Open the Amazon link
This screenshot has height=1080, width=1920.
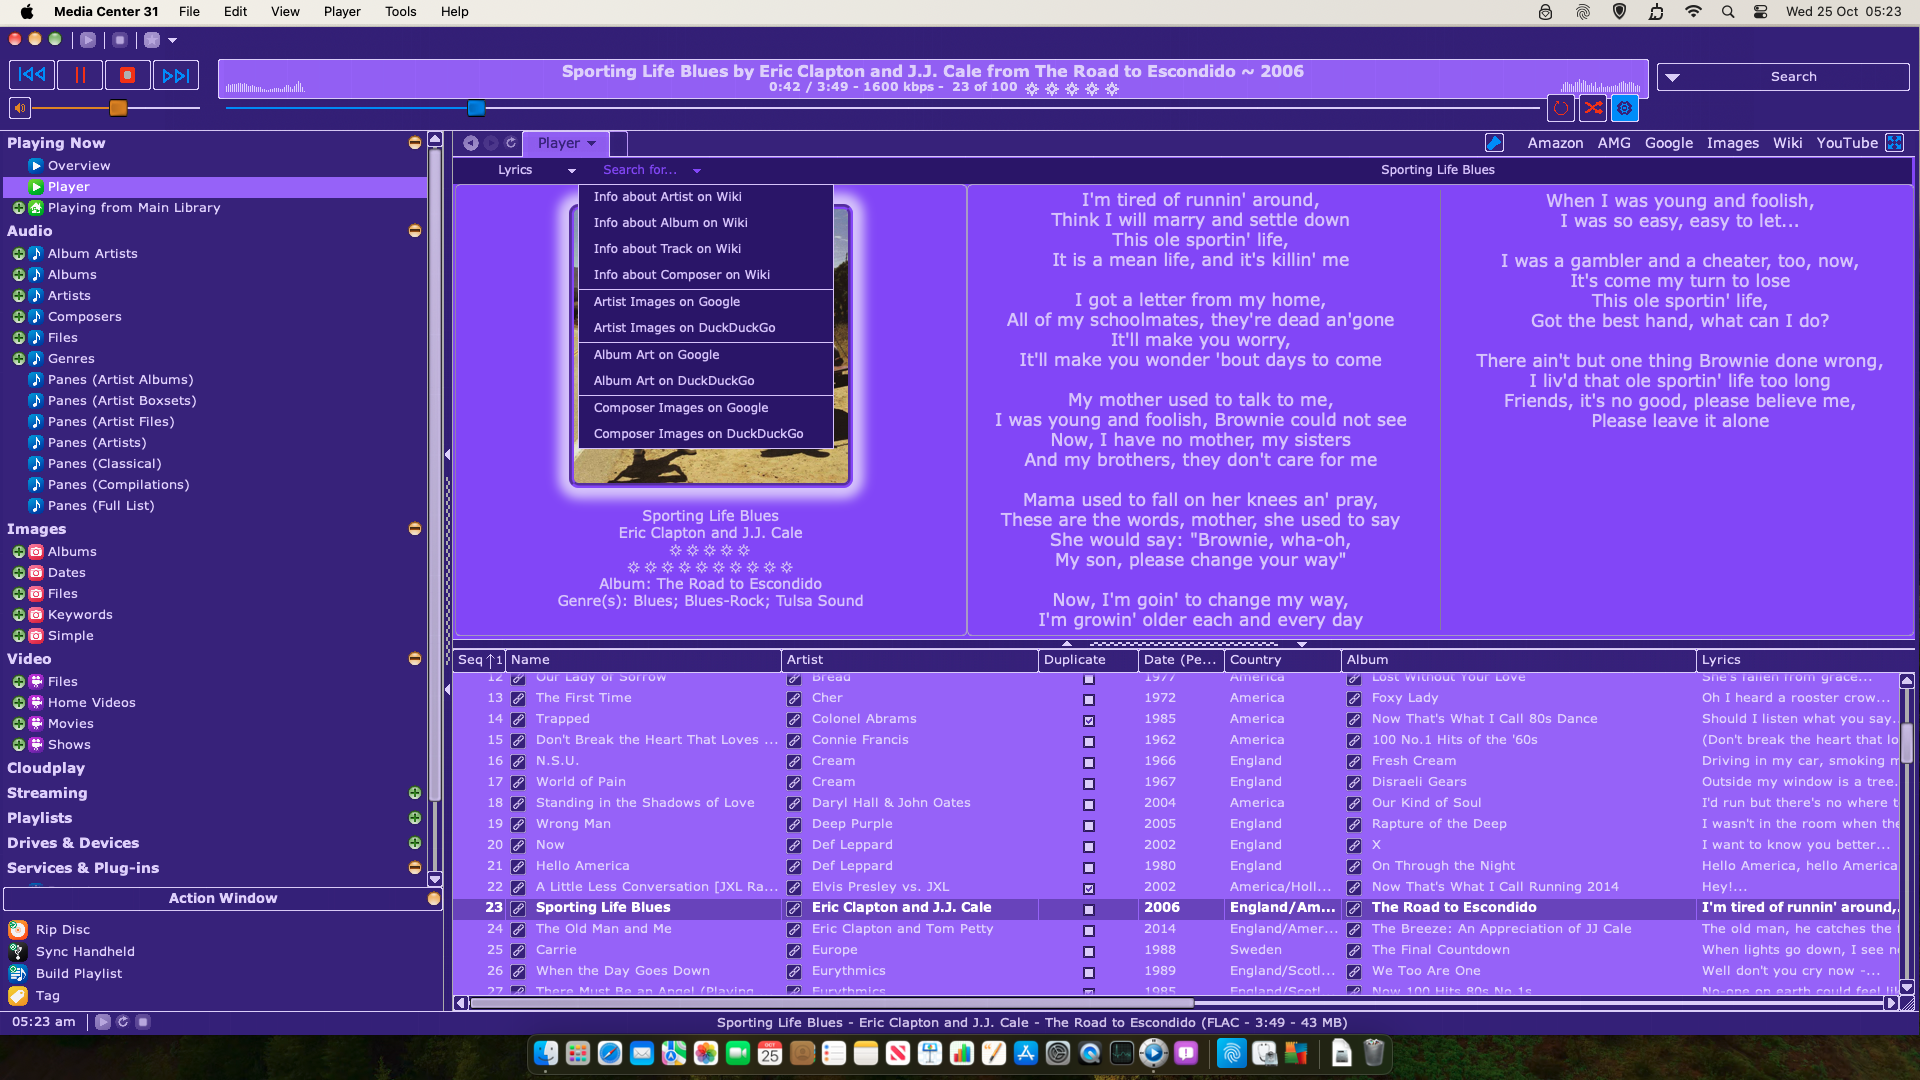pyautogui.click(x=1555, y=143)
